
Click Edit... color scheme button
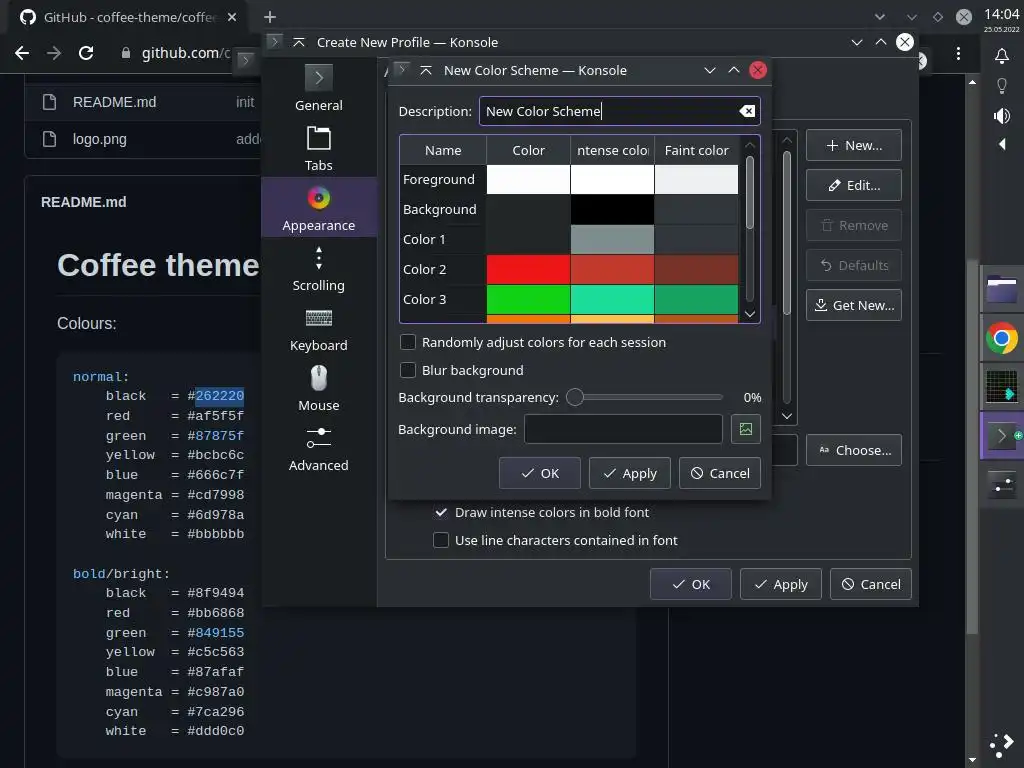pyautogui.click(x=854, y=185)
